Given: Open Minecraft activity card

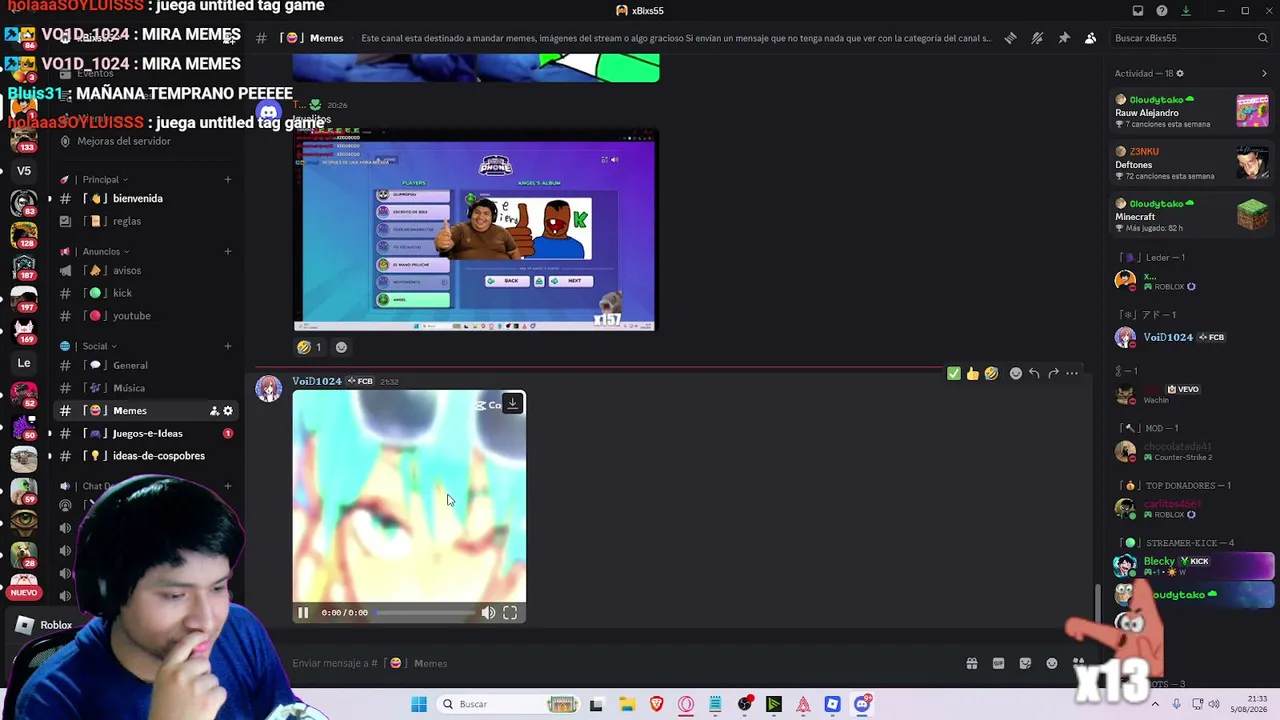Looking at the screenshot, I should point(1192,216).
